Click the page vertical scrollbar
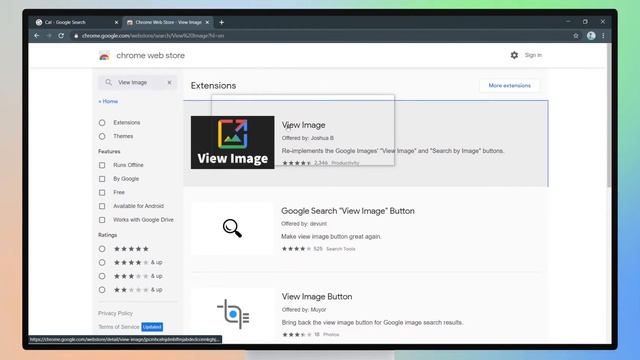Image resolution: width=640 pixels, height=360 pixels. pyautogui.click(x=609, y=116)
